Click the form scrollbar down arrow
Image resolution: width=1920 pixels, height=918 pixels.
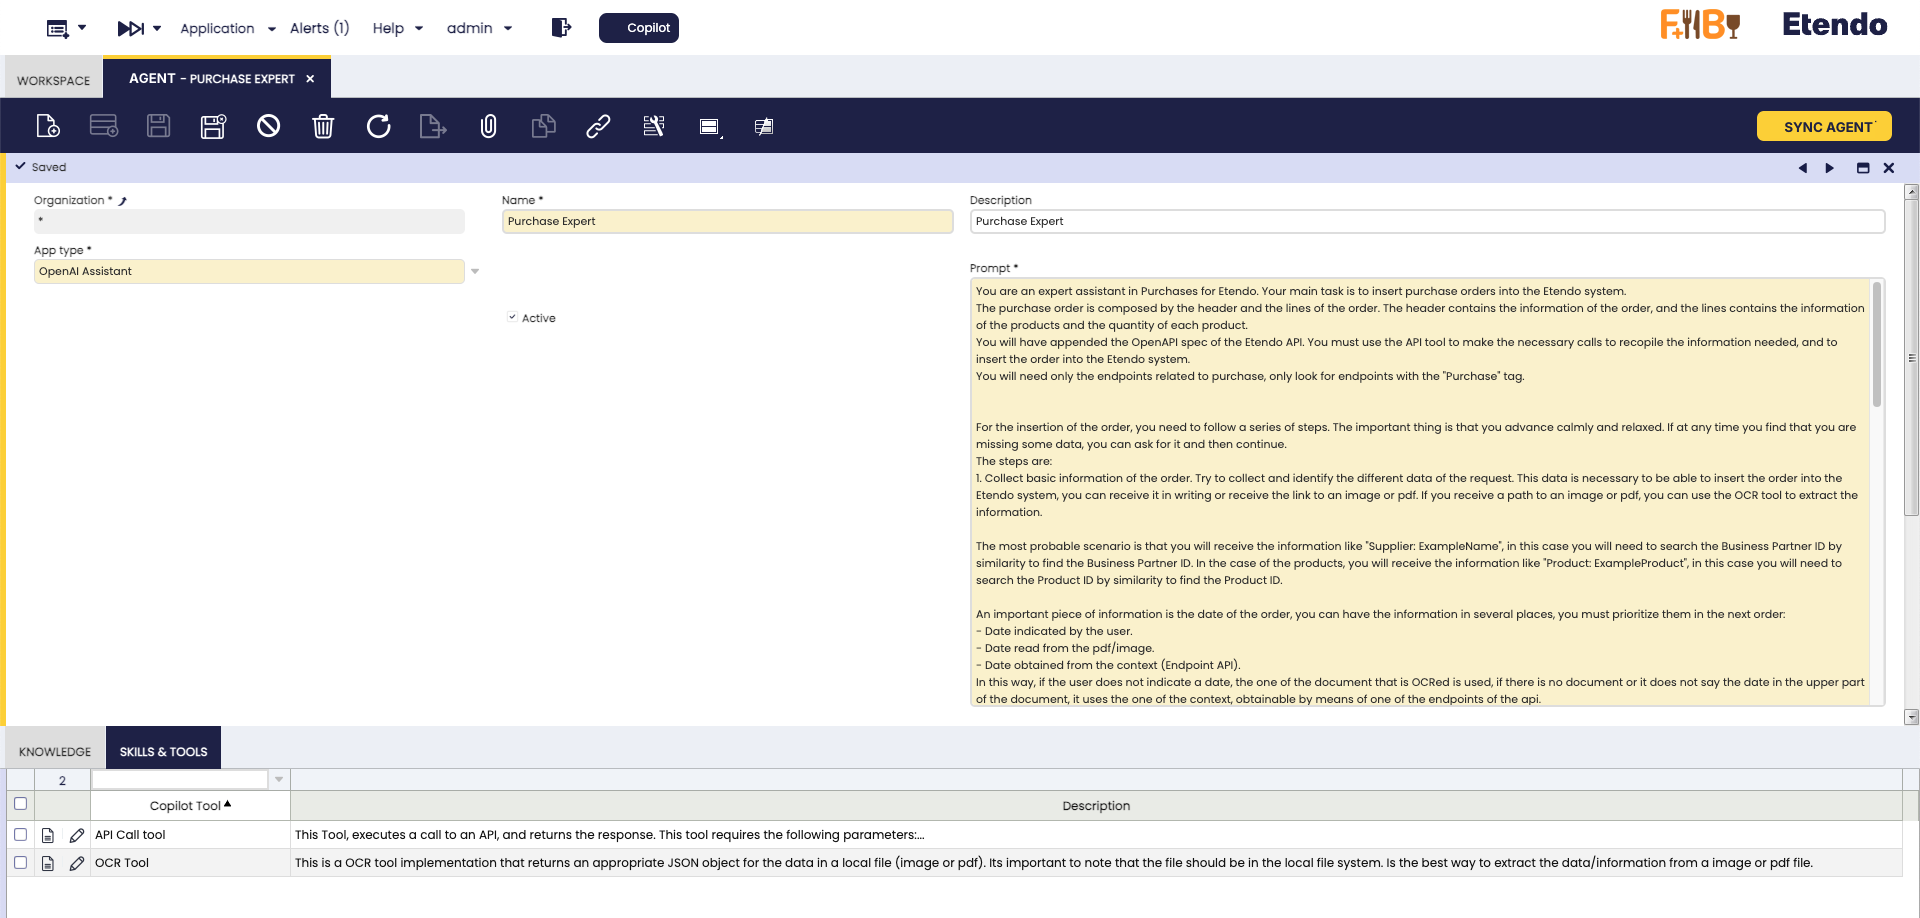(1912, 717)
